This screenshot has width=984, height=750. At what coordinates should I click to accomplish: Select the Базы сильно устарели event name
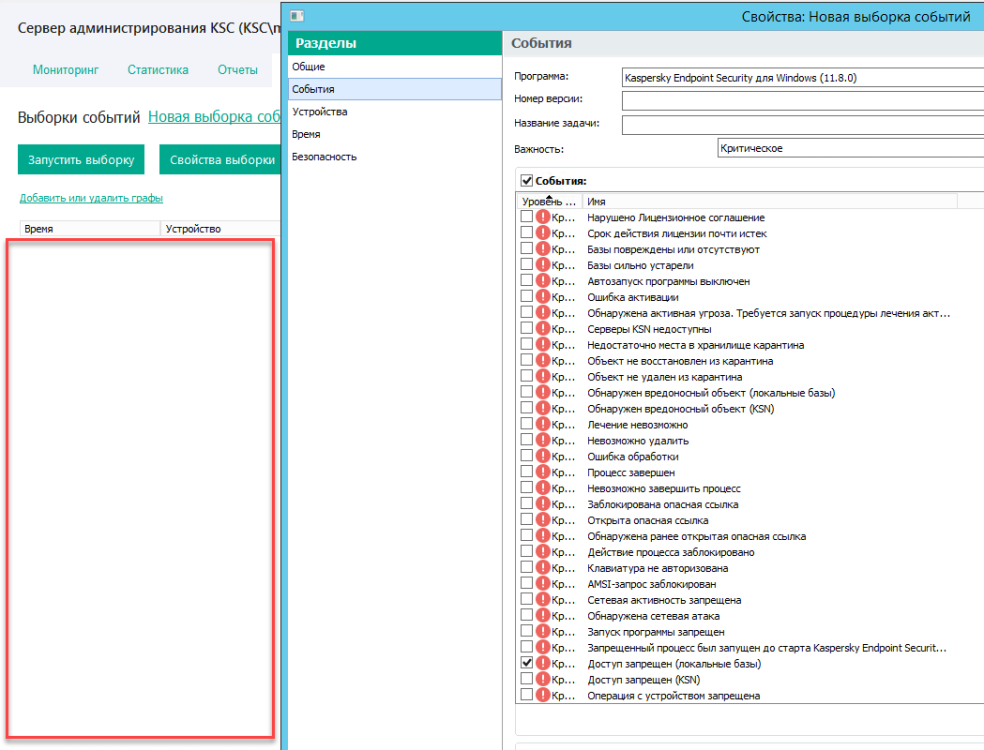tap(640, 265)
